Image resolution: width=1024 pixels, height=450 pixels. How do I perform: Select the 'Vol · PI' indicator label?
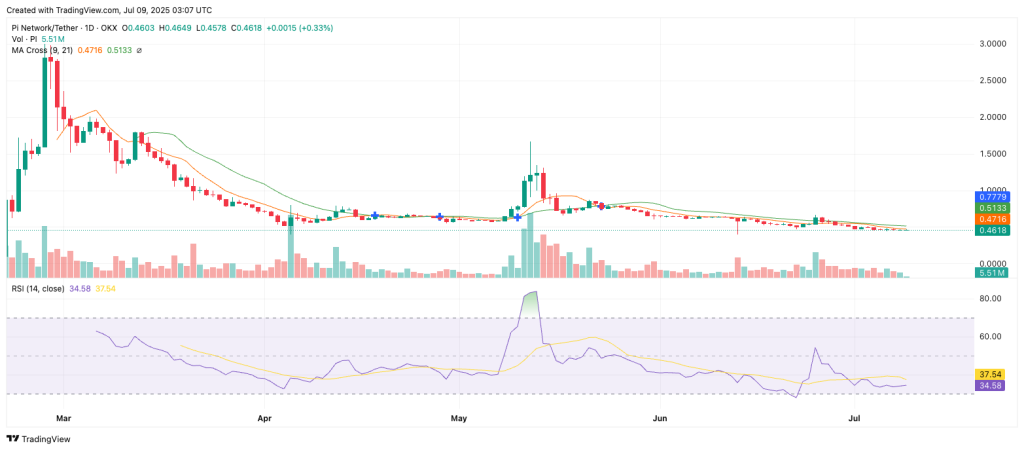click(x=24, y=39)
